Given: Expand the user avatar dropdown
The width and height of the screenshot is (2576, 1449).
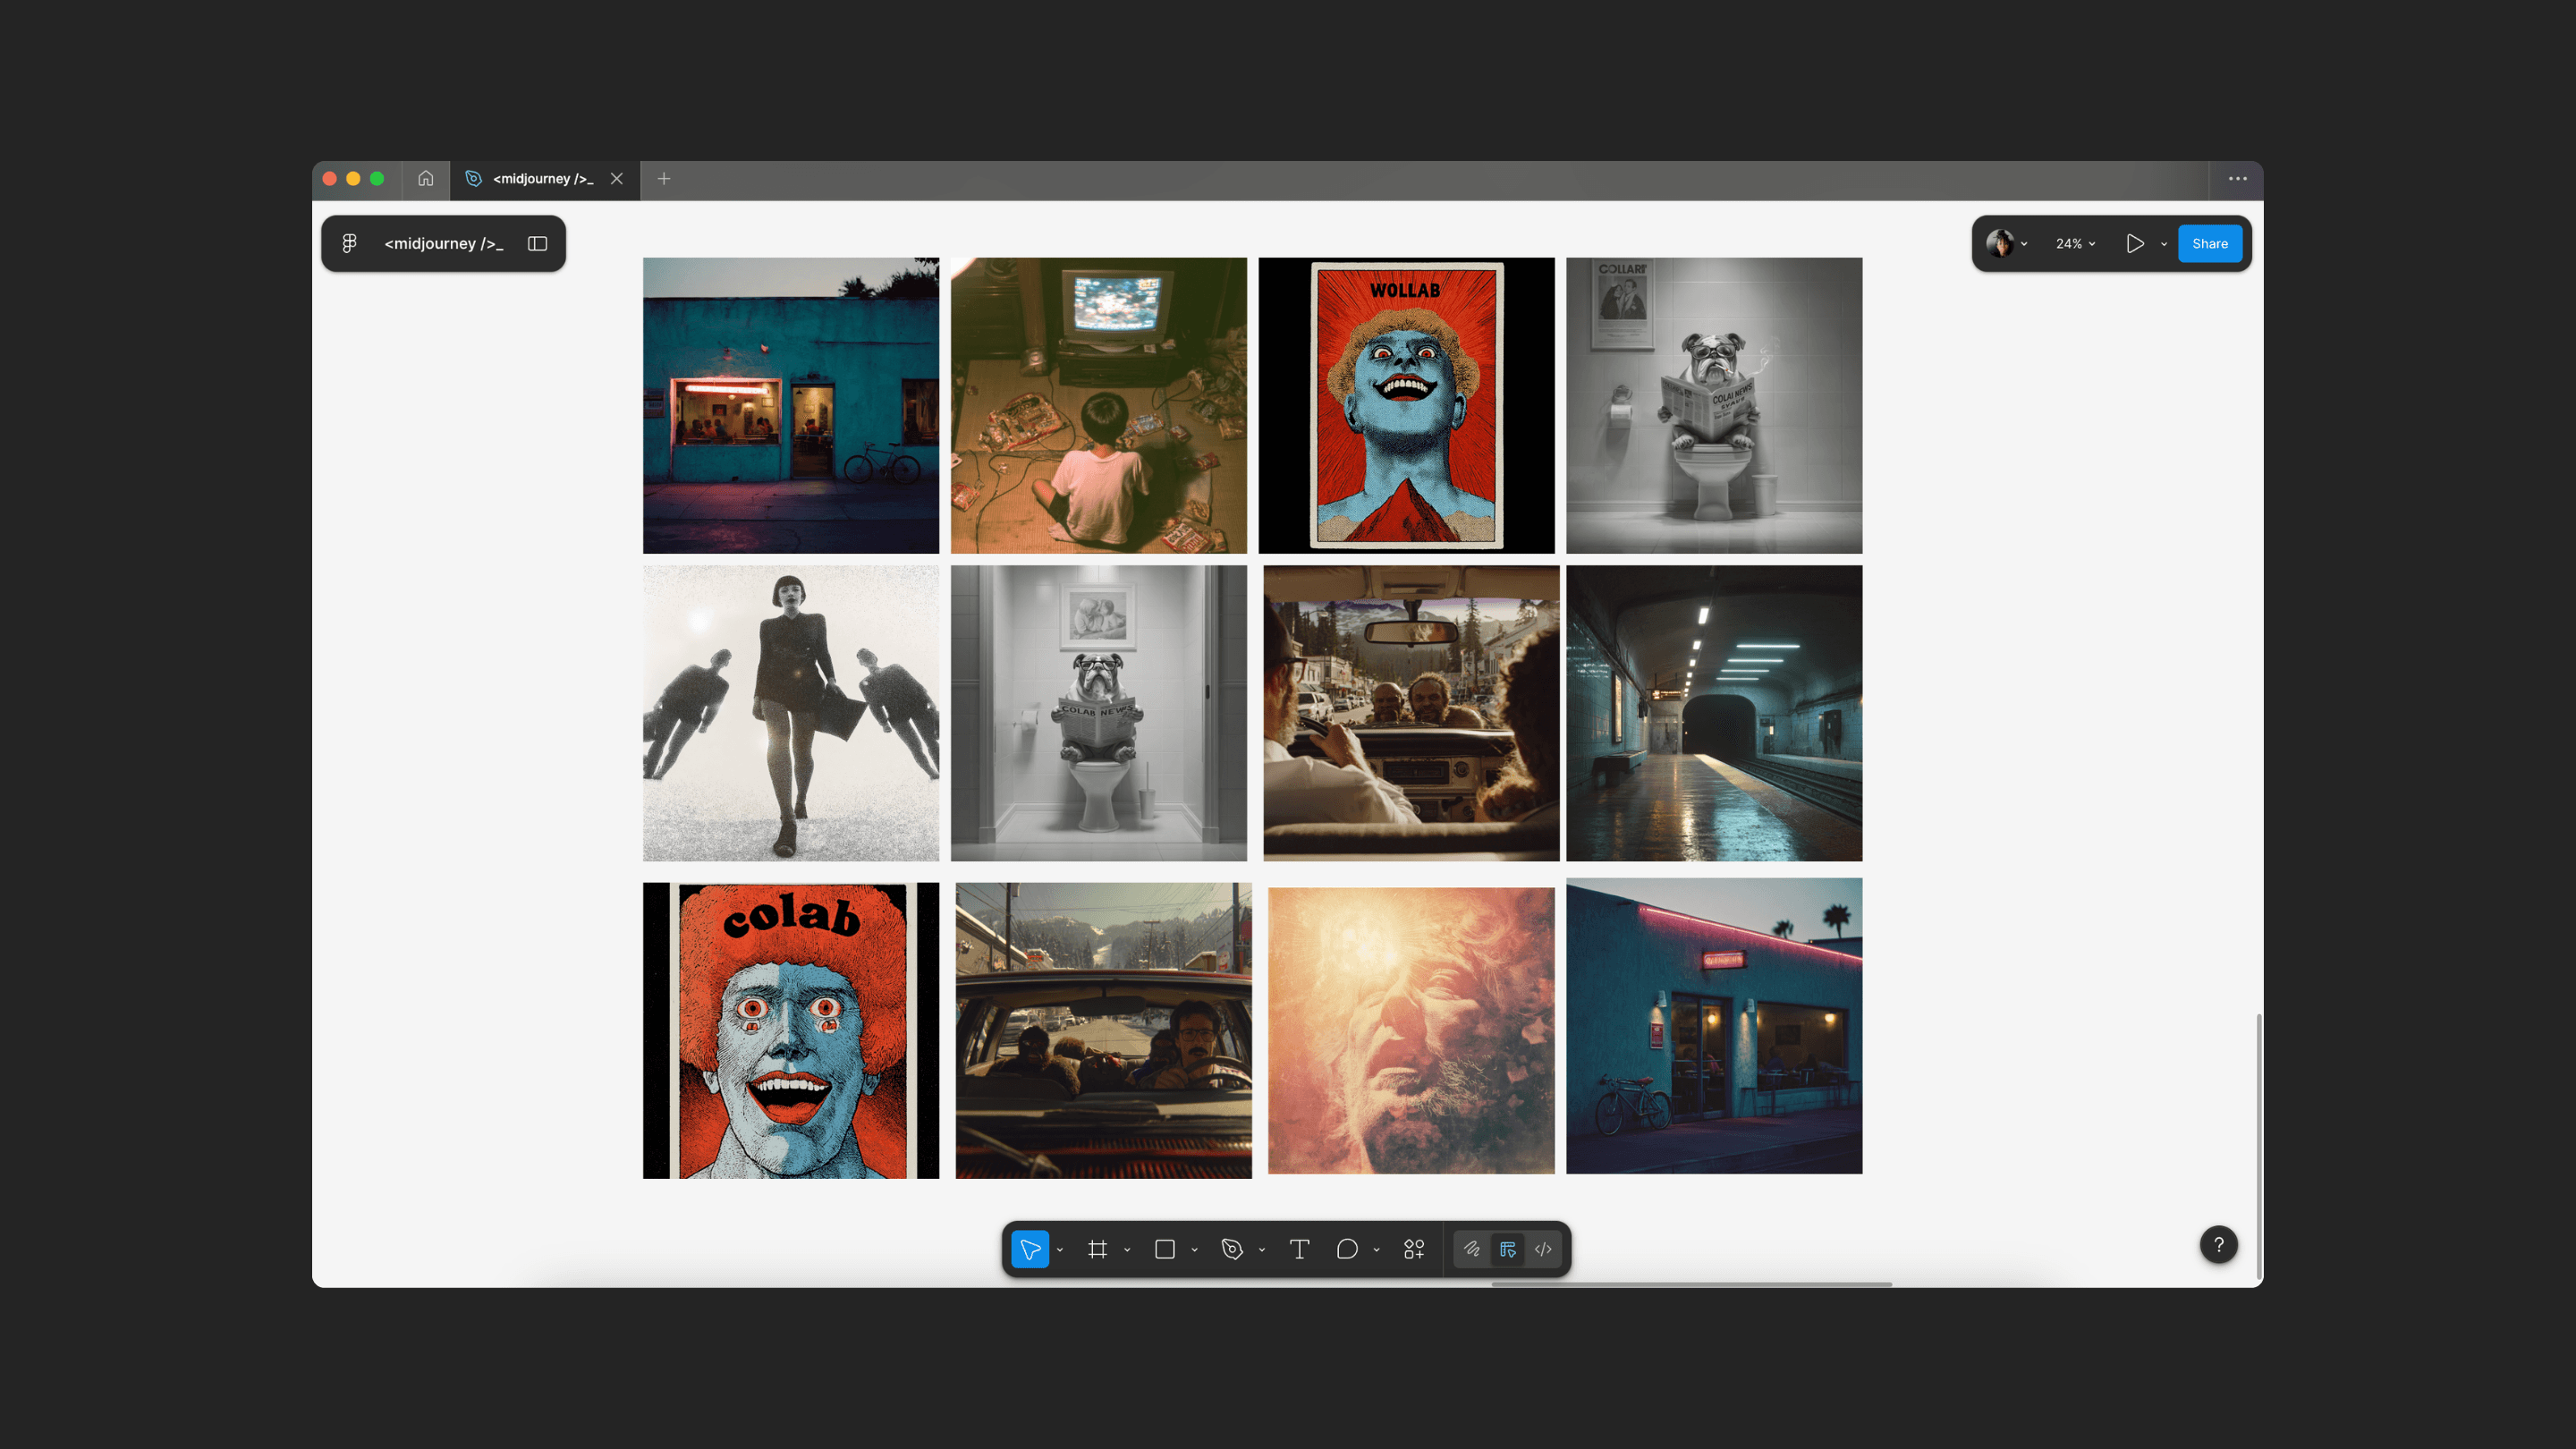Looking at the screenshot, I should pyautogui.click(x=2024, y=243).
